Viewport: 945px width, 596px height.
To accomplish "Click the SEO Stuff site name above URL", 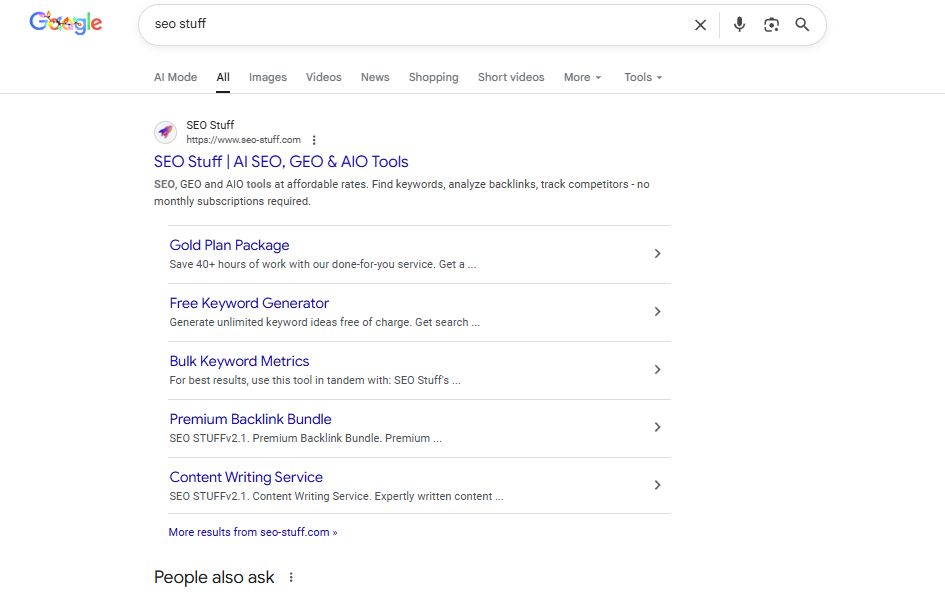I will [210, 125].
